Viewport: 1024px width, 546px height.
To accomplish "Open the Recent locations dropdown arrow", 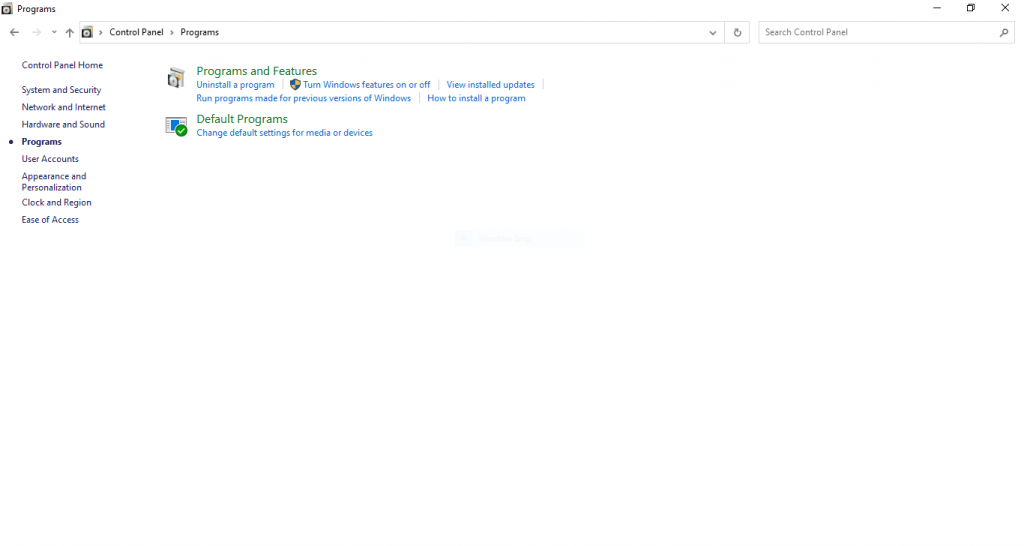I will pyautogui.click(x=54, y=32).
